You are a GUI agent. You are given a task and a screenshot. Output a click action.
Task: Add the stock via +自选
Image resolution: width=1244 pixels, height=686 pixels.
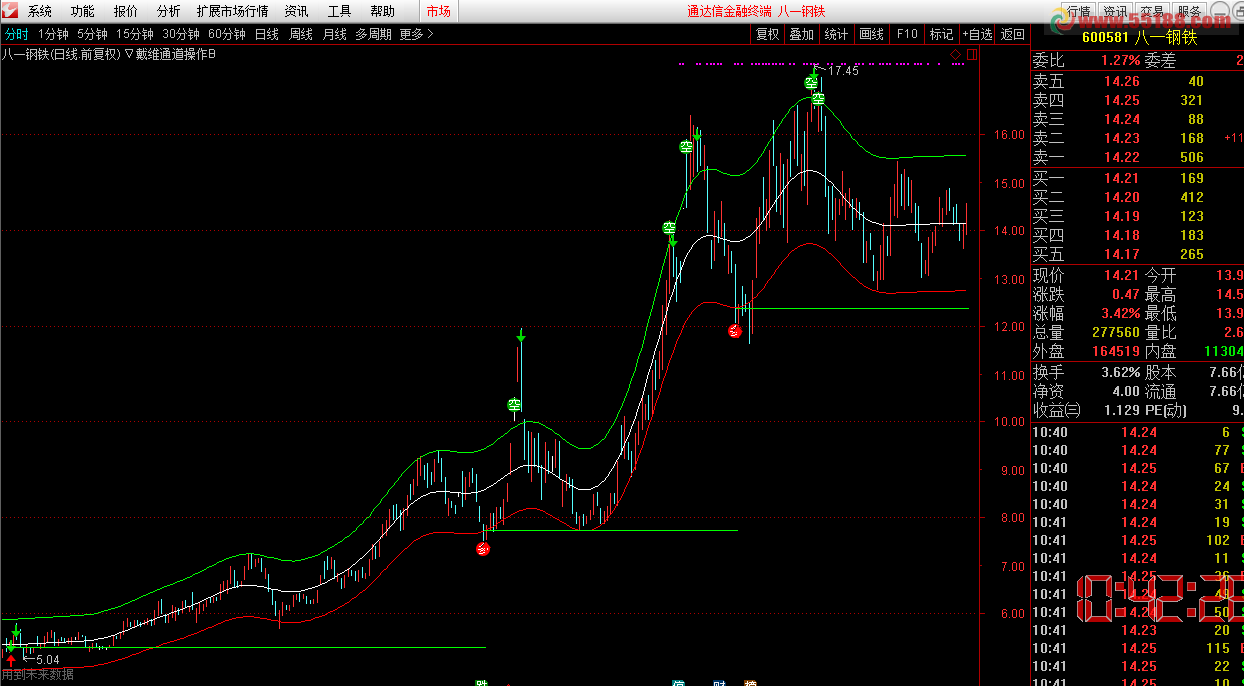click(978, 34)
